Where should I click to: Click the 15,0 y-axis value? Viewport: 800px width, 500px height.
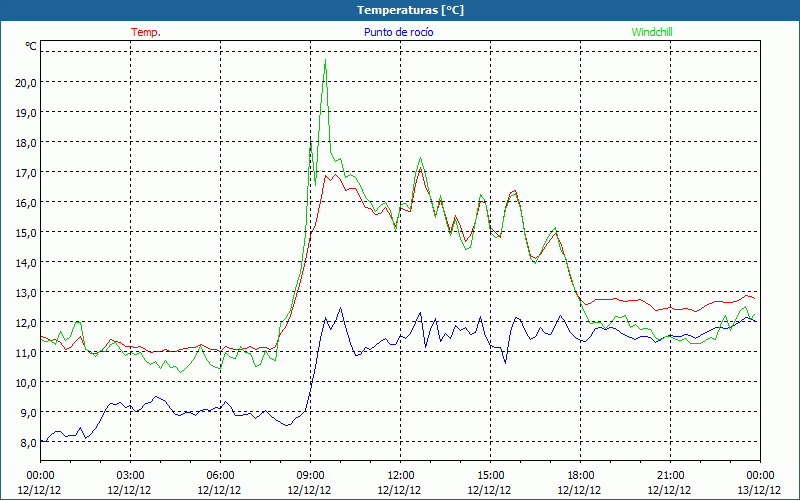pyautogui.click(x=26, y=233)
